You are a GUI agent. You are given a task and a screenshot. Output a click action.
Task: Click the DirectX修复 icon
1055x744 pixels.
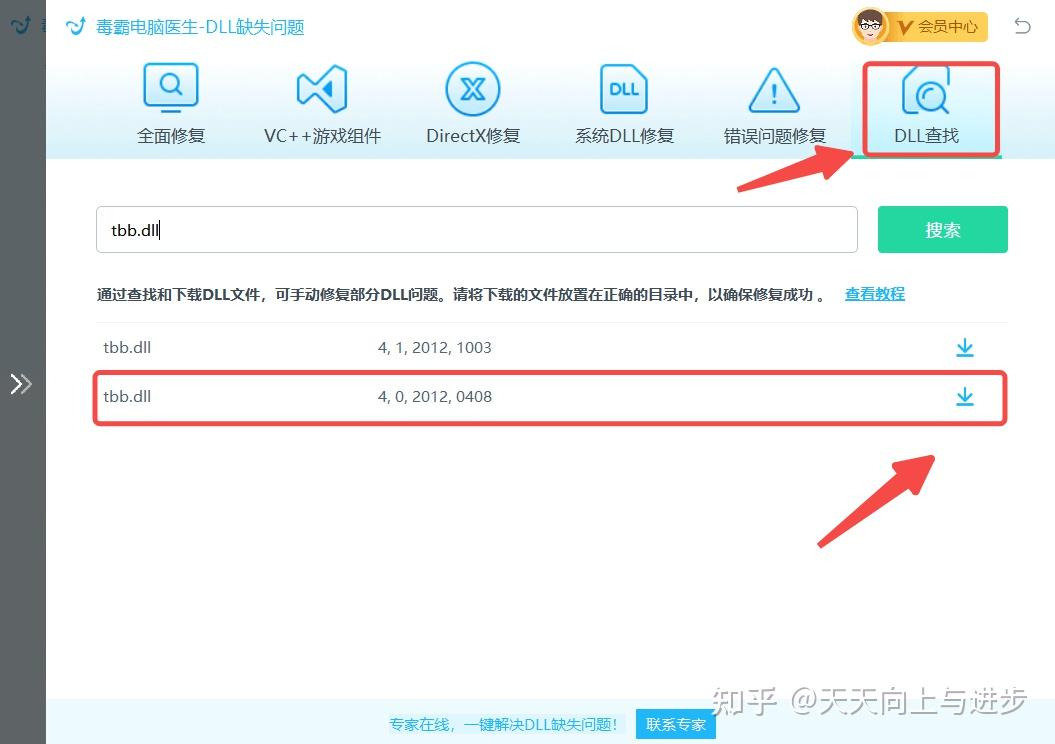coord(472,88)
